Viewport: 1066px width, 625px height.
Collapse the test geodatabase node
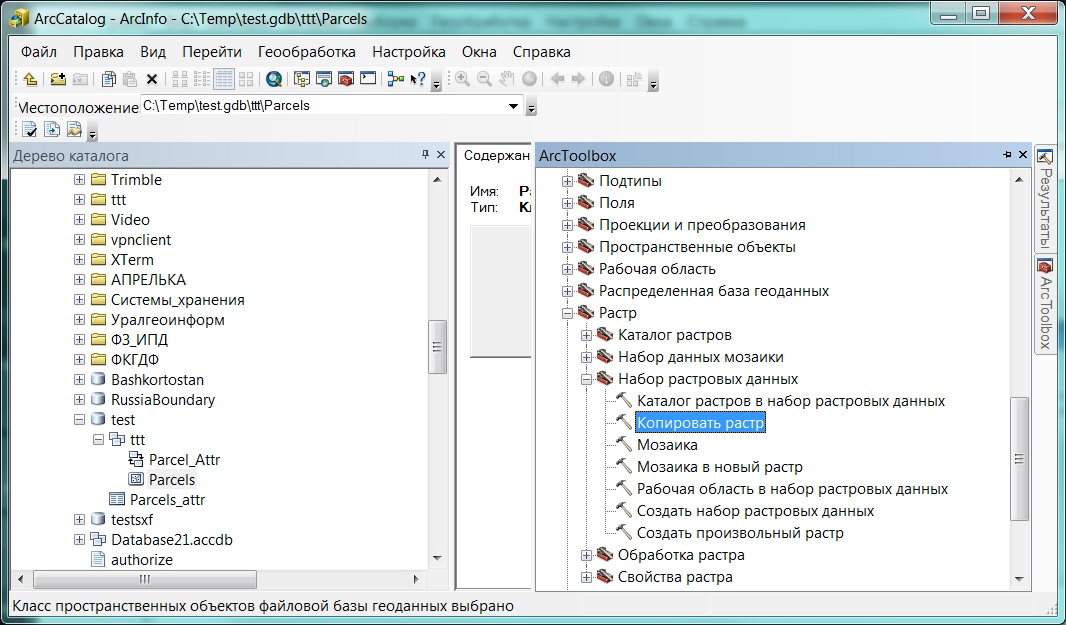[x=80, y=420]
